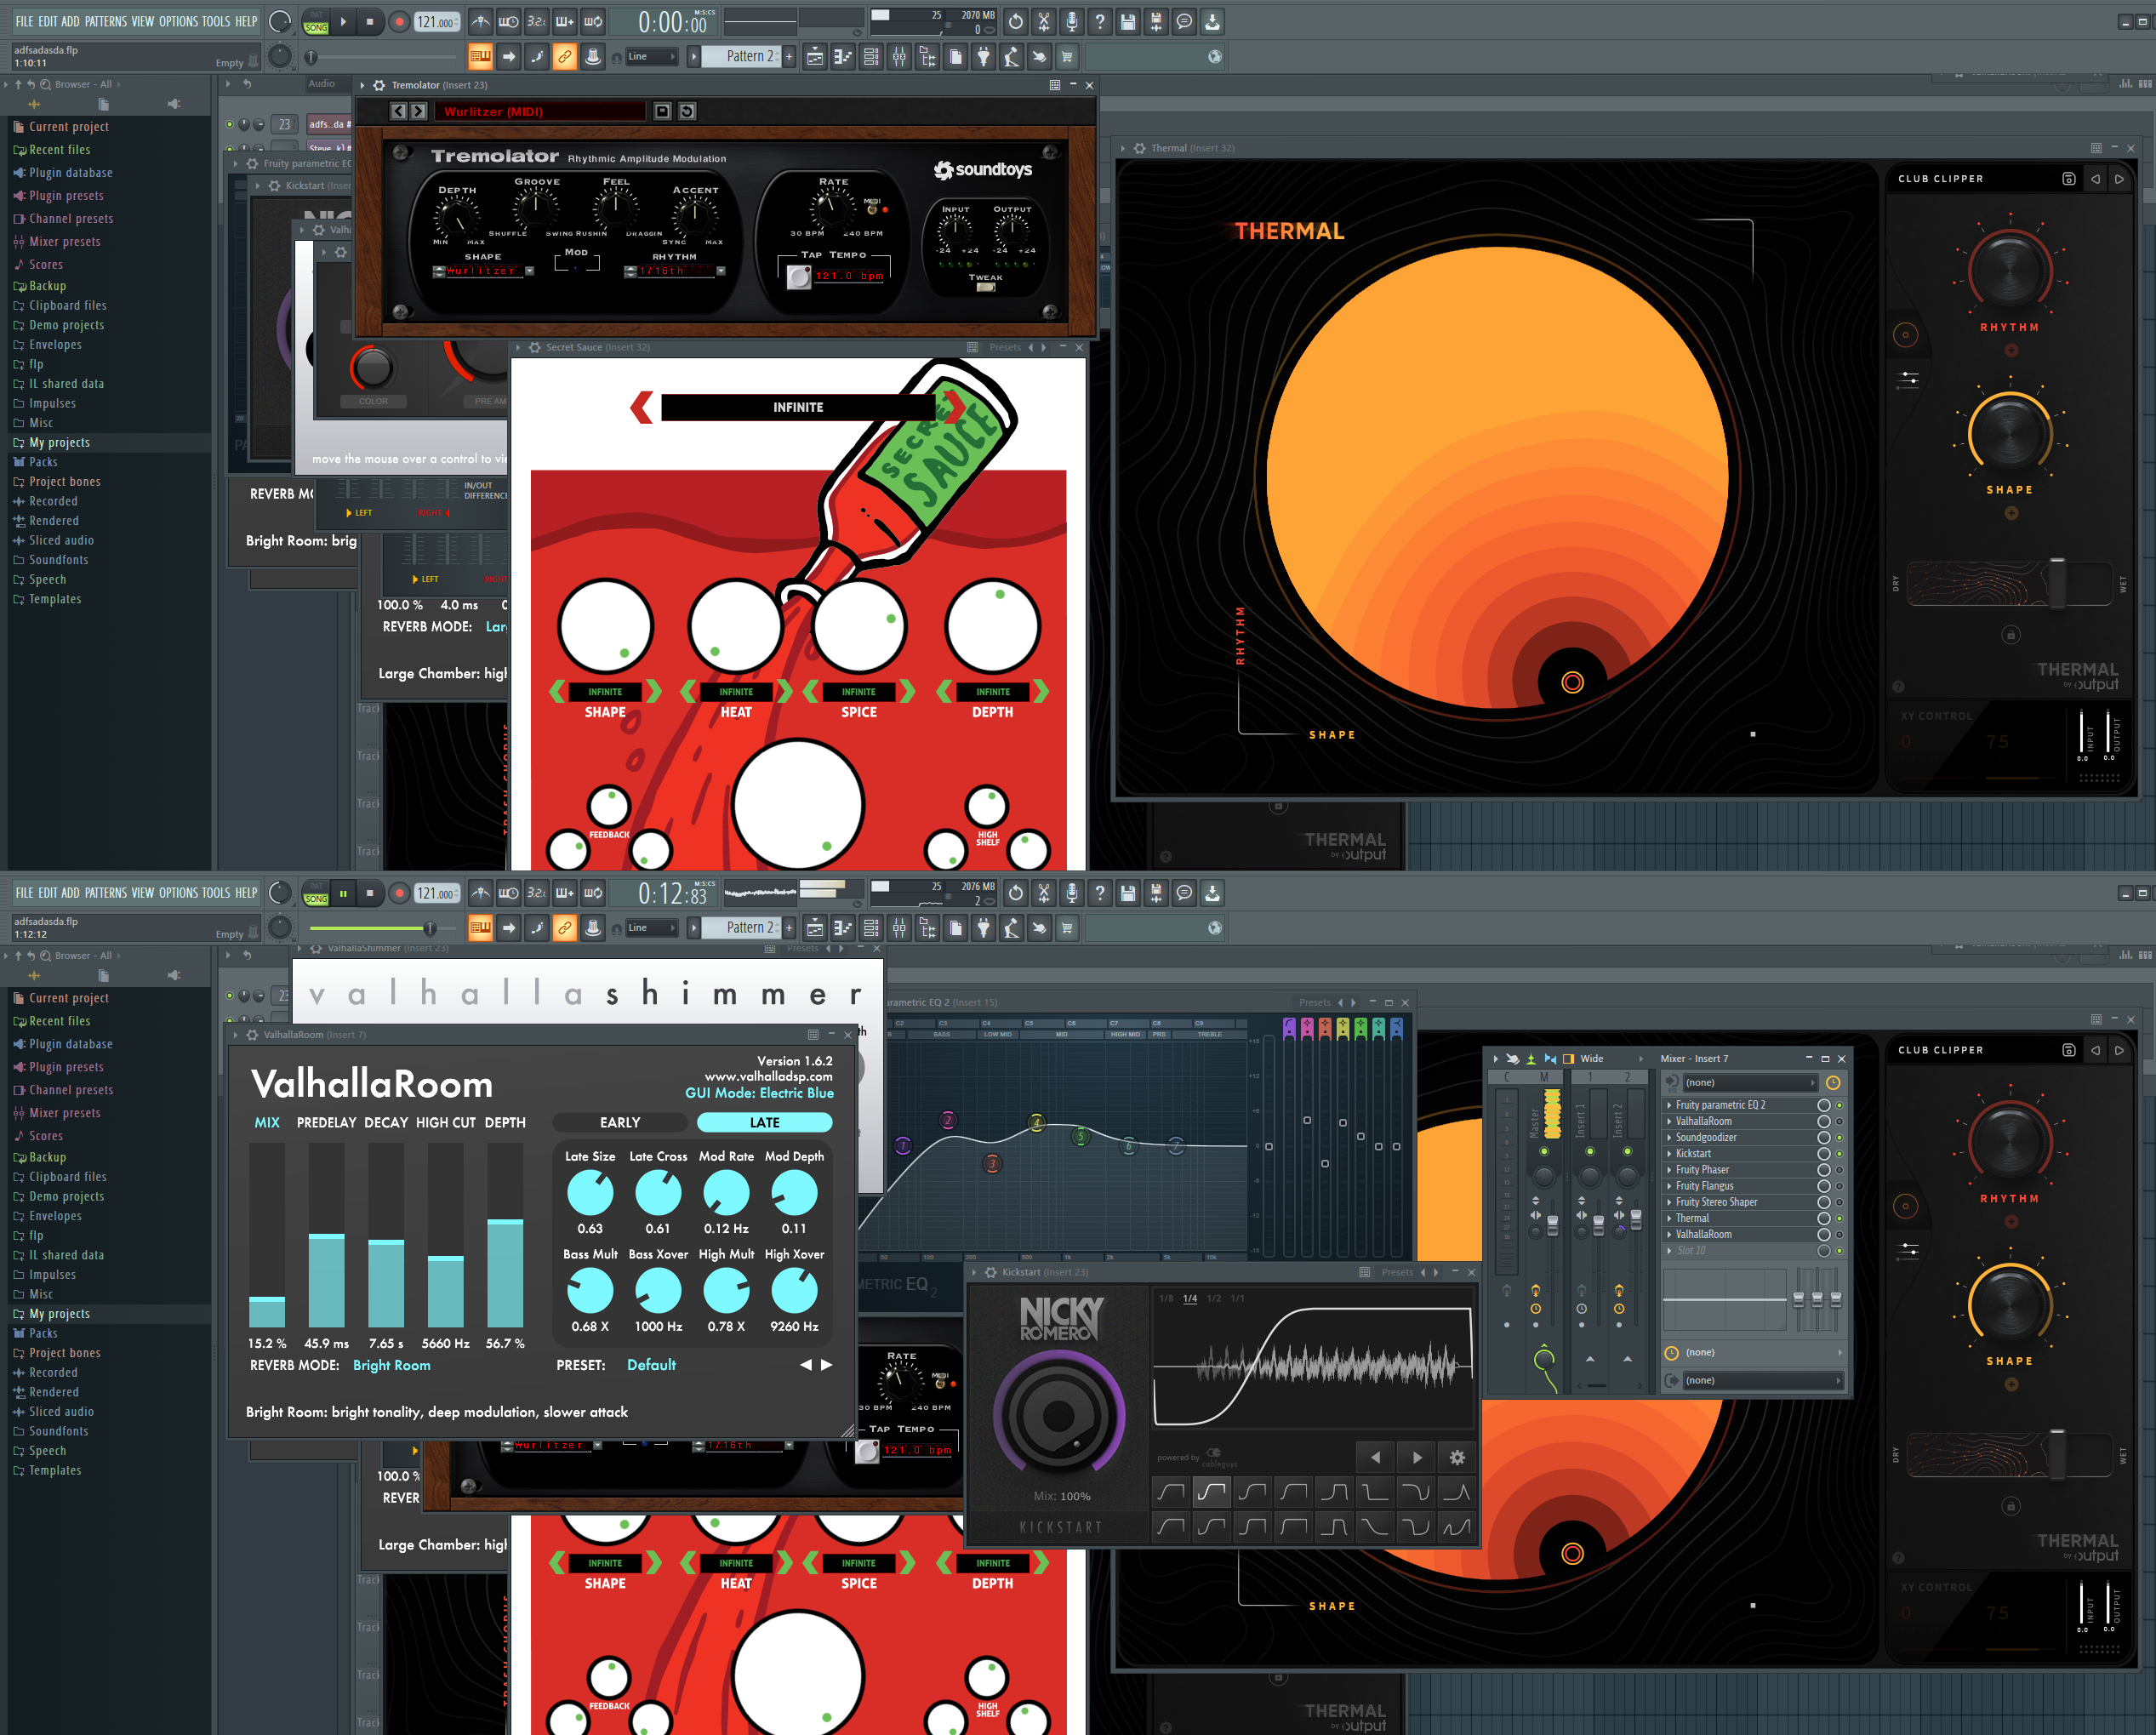
Task: Click the Mixer track latency clock icon
Action: [x=1832, y=1082]
